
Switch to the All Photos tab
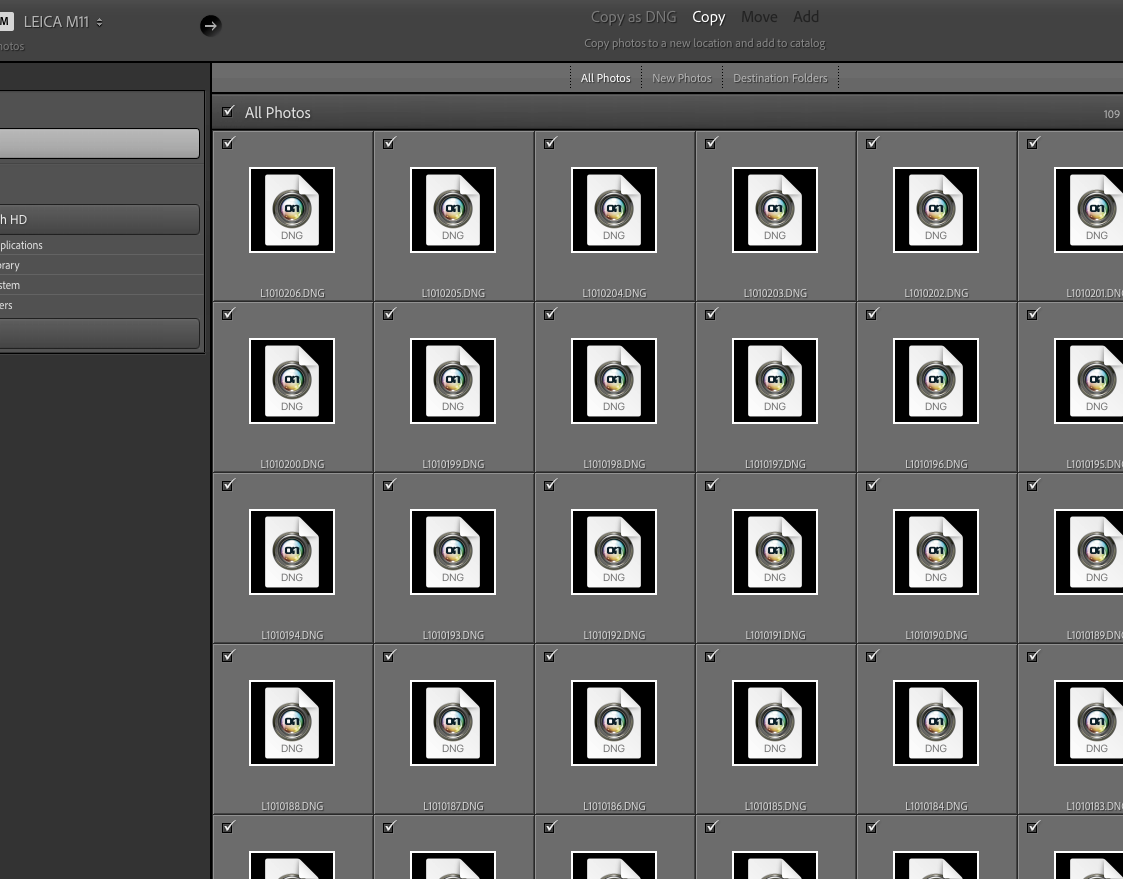click(x=605, y=78)
